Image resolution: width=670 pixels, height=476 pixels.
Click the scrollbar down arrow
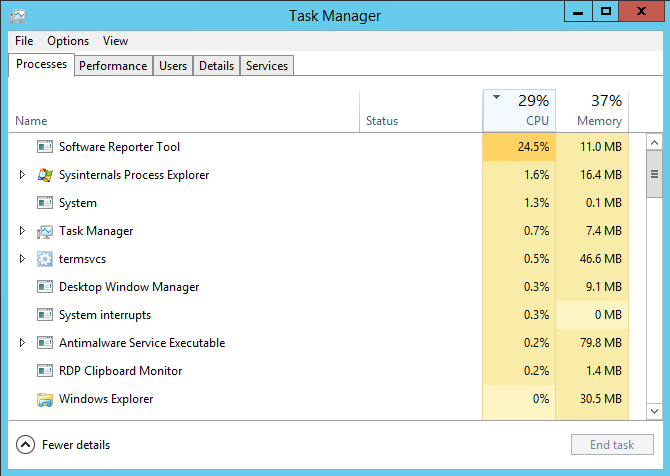coord(654,411)
